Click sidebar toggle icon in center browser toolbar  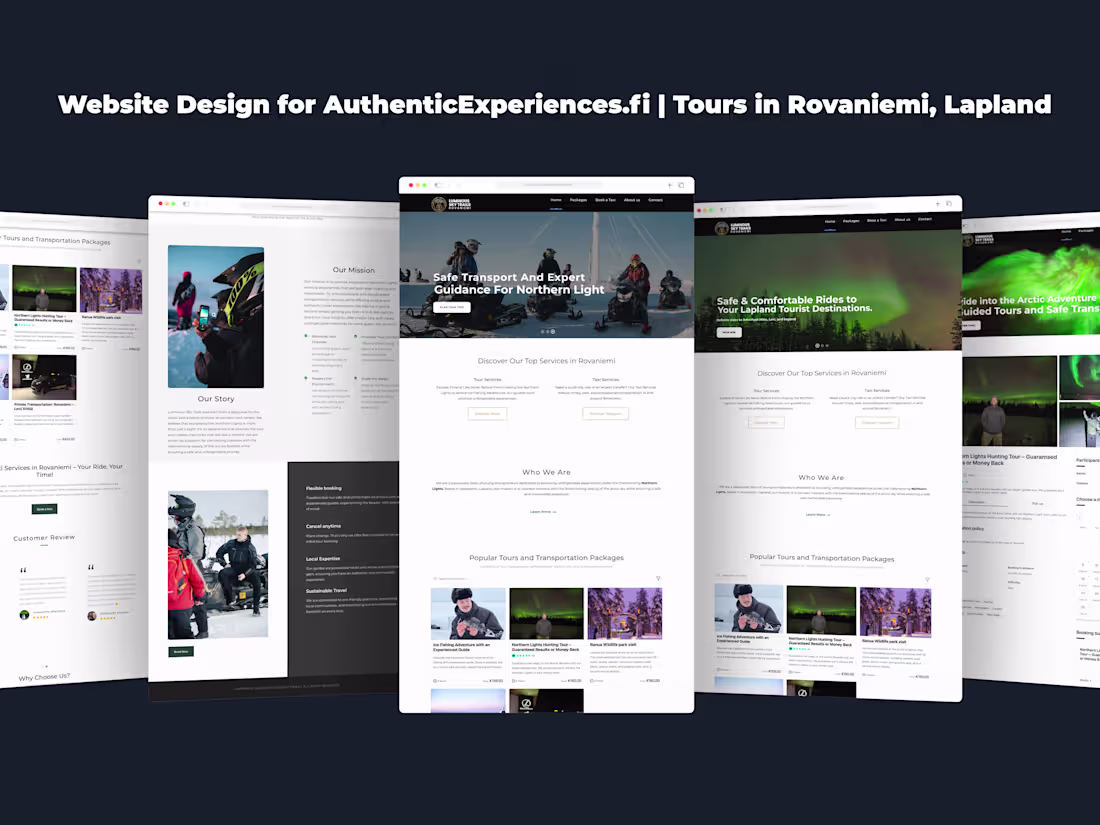[438, 185]
